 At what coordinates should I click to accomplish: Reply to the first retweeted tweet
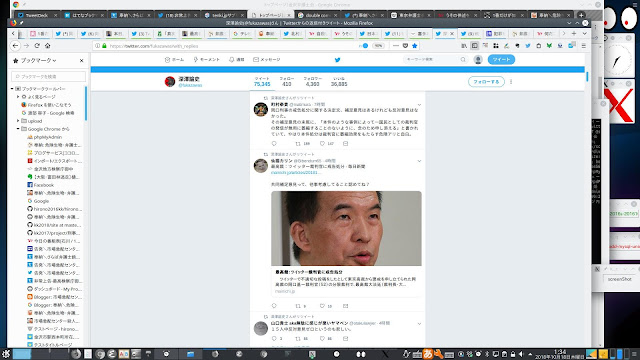tap(274, 144)
